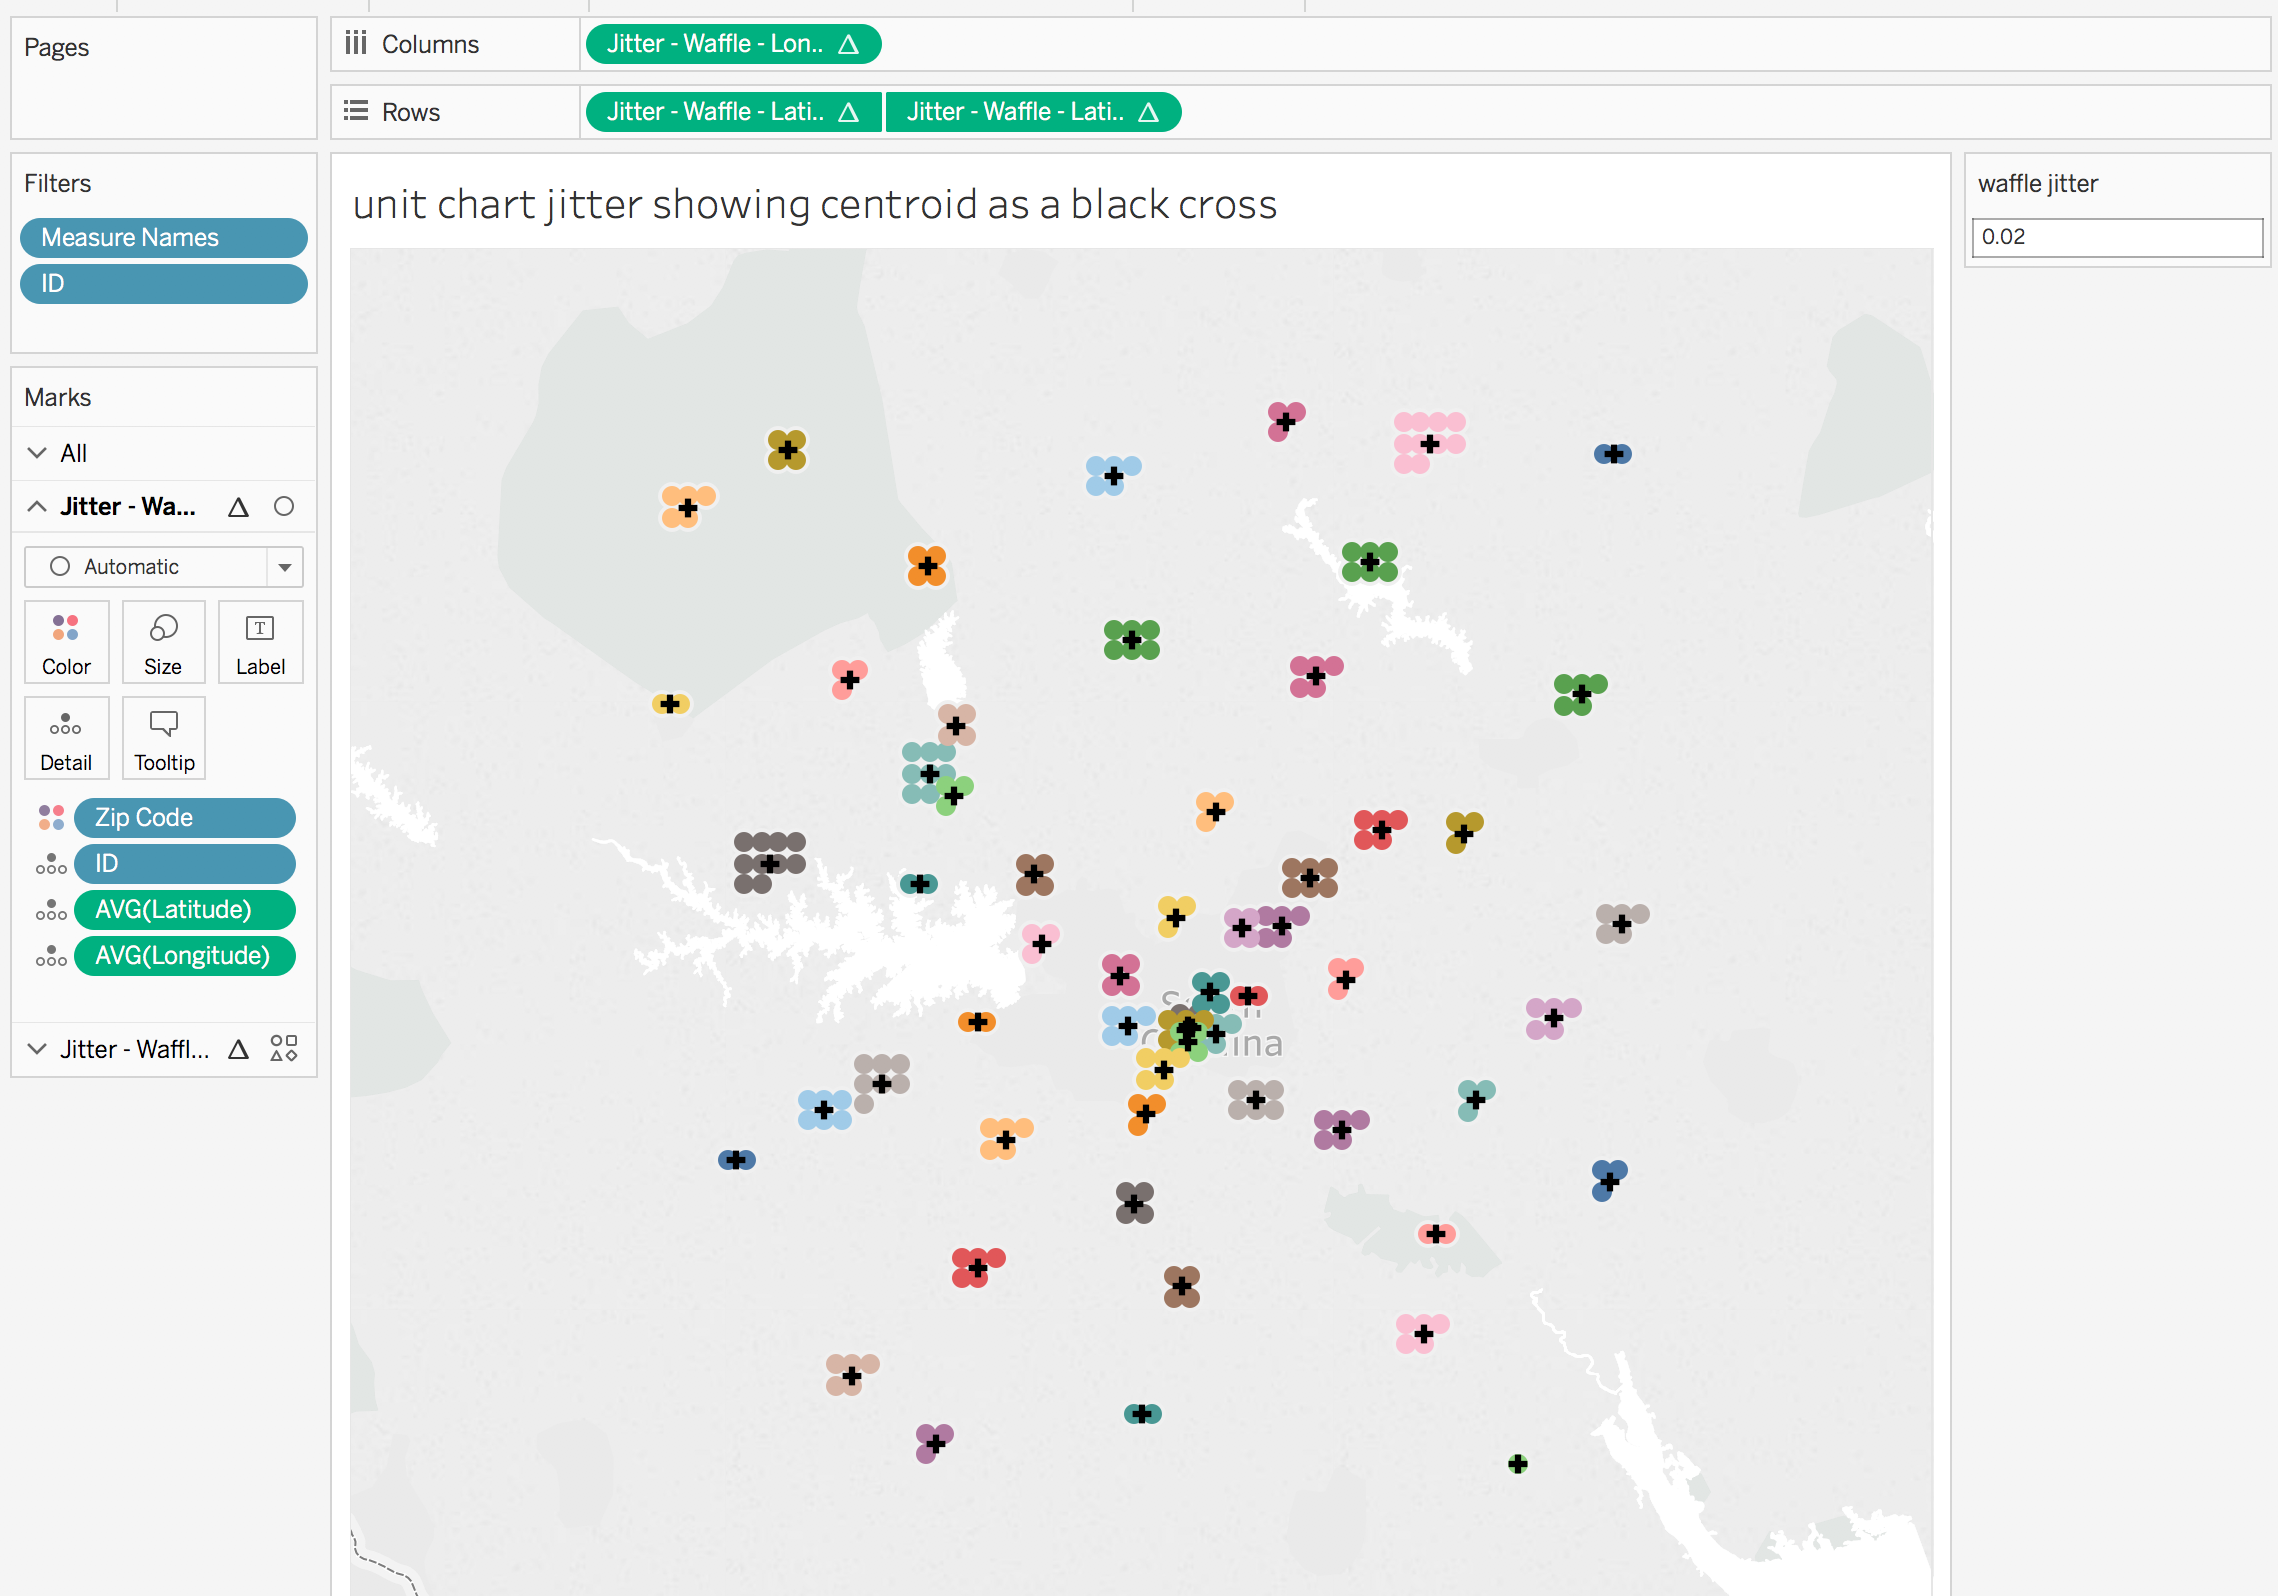Click the waffle jitter parameter label
The height and width of the screenshot is (1596, 2278).
click(x=2038, y=184)
